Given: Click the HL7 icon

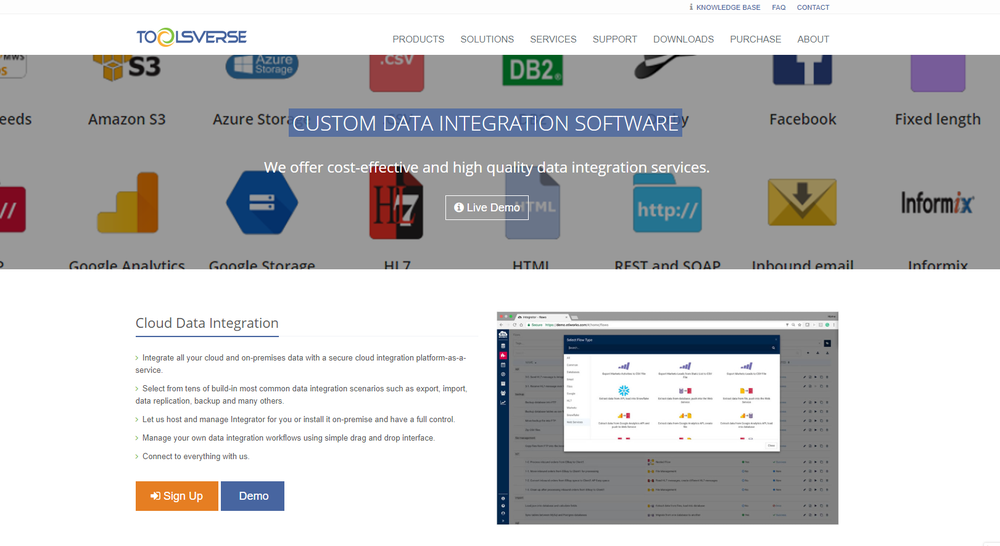Looking at the screenshot, I should point(396,205).
